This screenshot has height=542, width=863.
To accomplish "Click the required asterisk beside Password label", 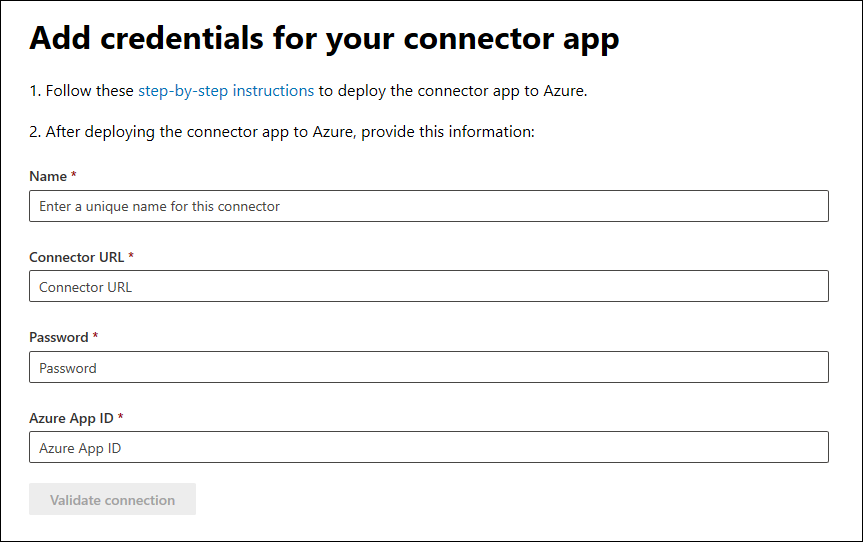I will point(95,336).
